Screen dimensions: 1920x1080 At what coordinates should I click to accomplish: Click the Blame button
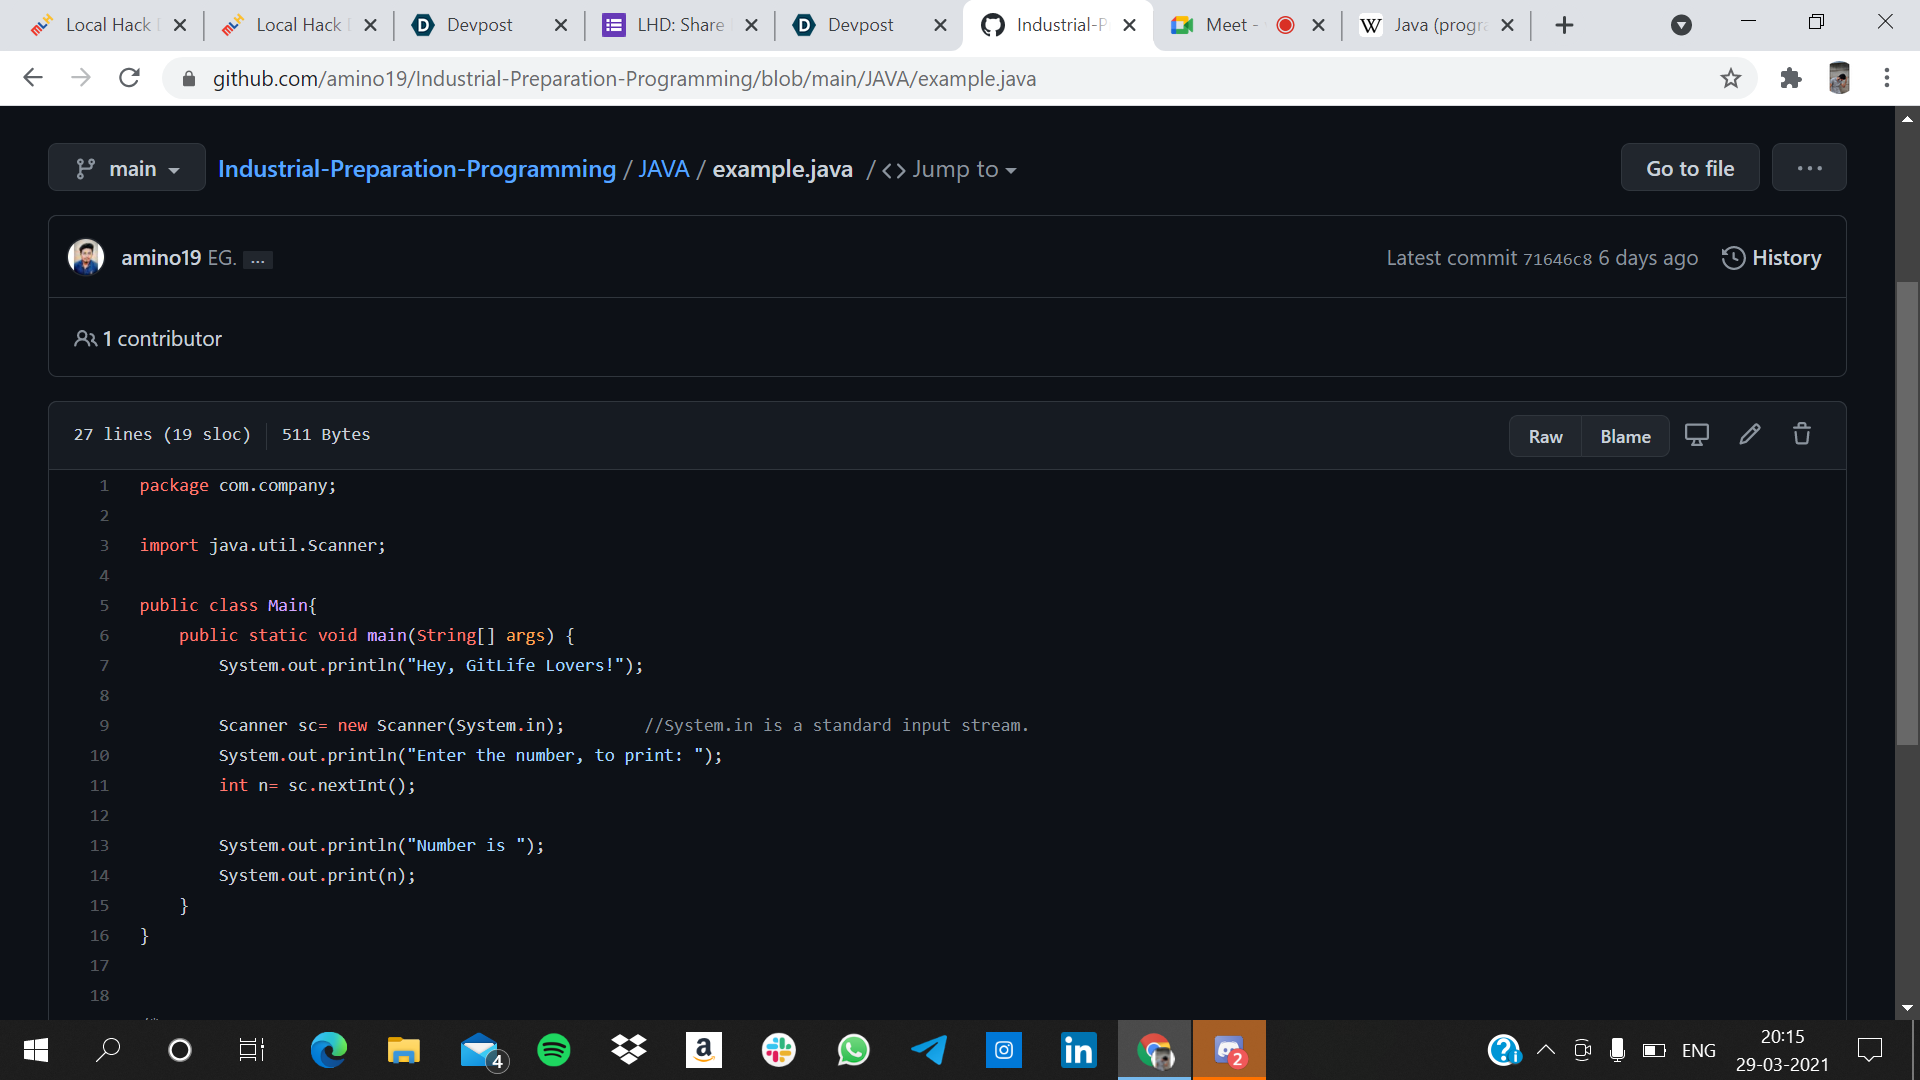point(1625,437)
